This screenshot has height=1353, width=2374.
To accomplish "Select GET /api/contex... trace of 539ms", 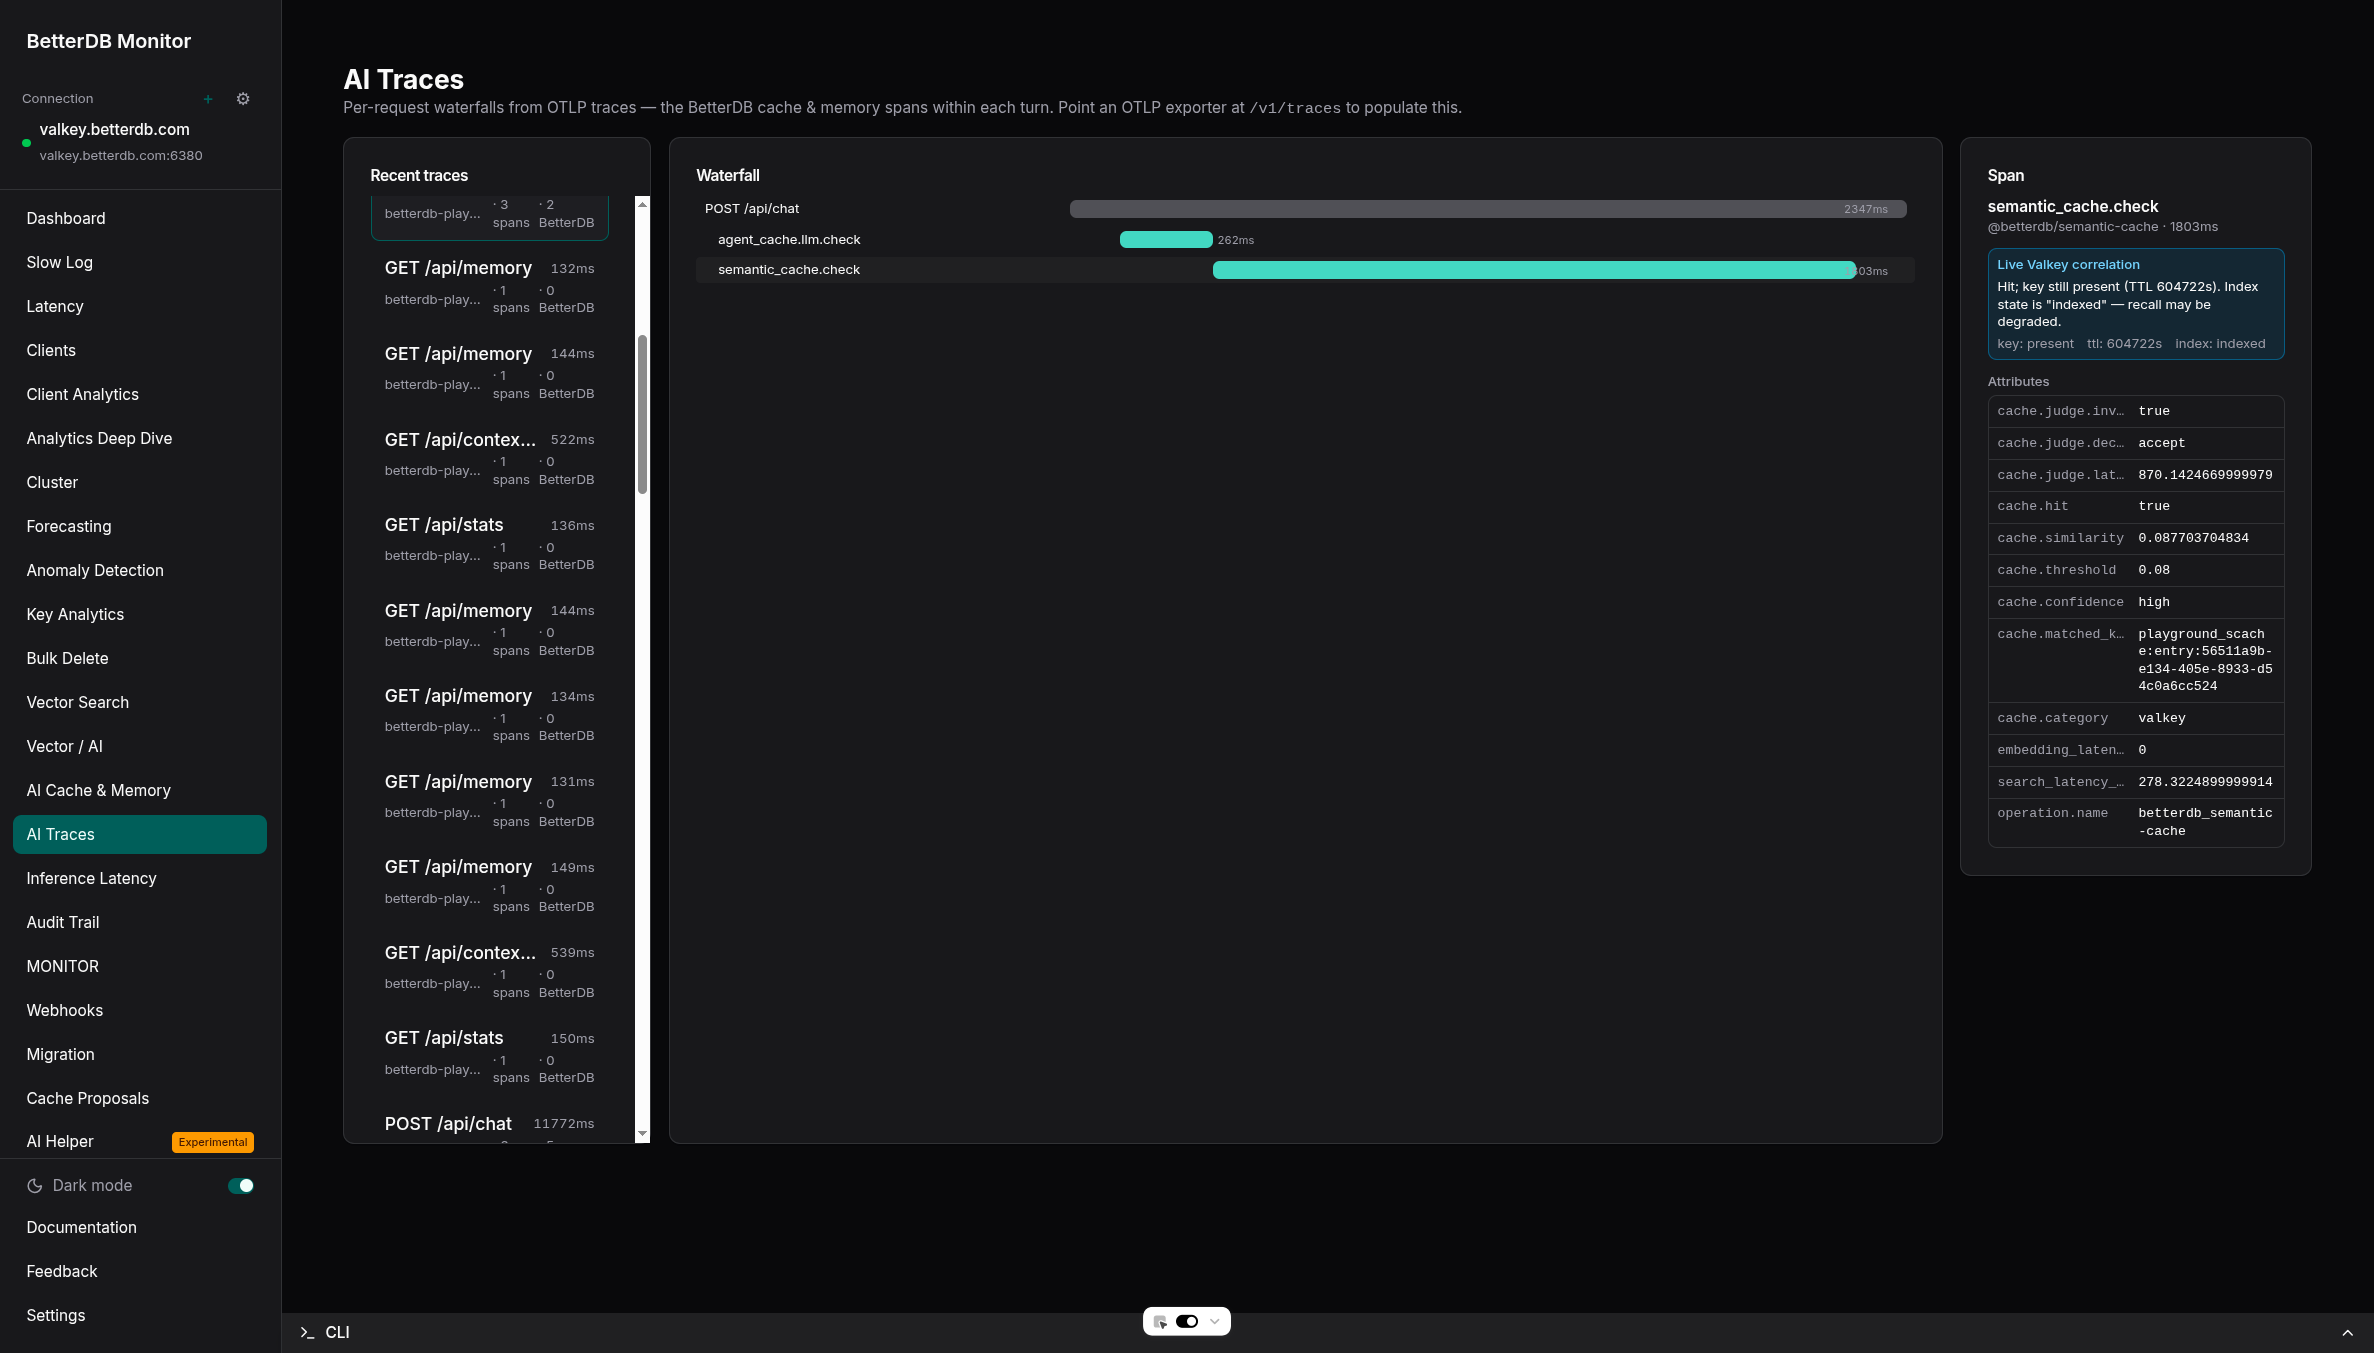I will coord(489,972).
